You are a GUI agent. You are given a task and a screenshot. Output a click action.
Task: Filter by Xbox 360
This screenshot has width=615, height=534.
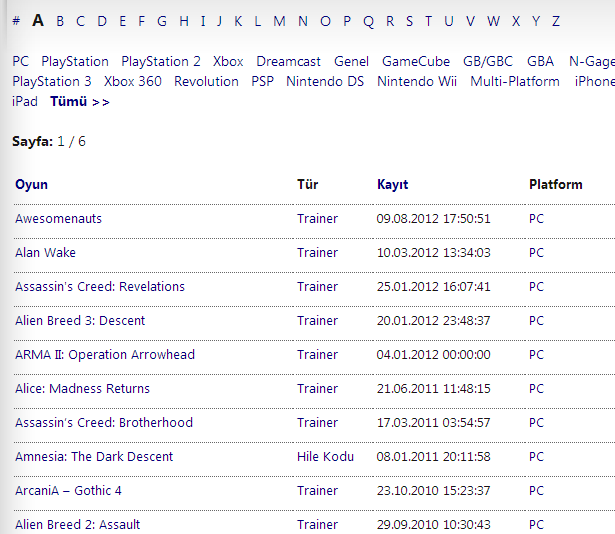(133, 81)
